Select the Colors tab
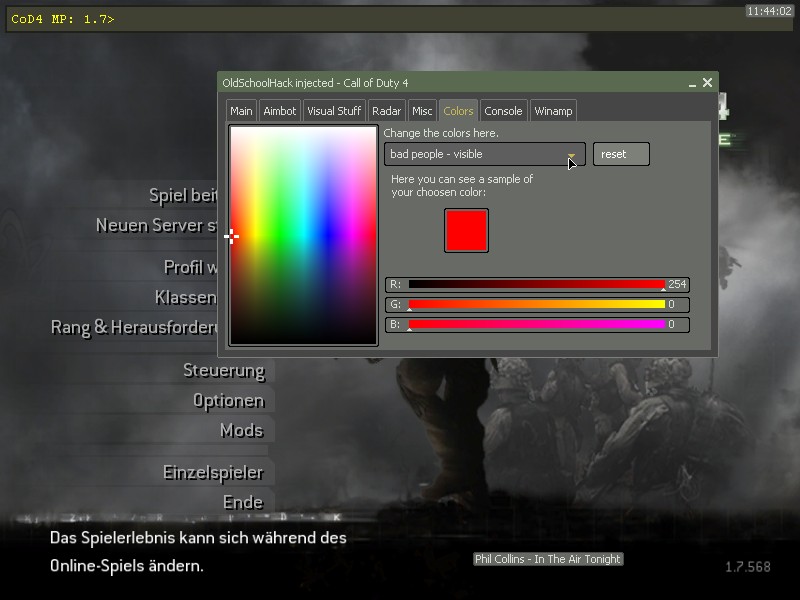Image resolution: width=800 pixels, height=600 pixels. coord(458,111)
